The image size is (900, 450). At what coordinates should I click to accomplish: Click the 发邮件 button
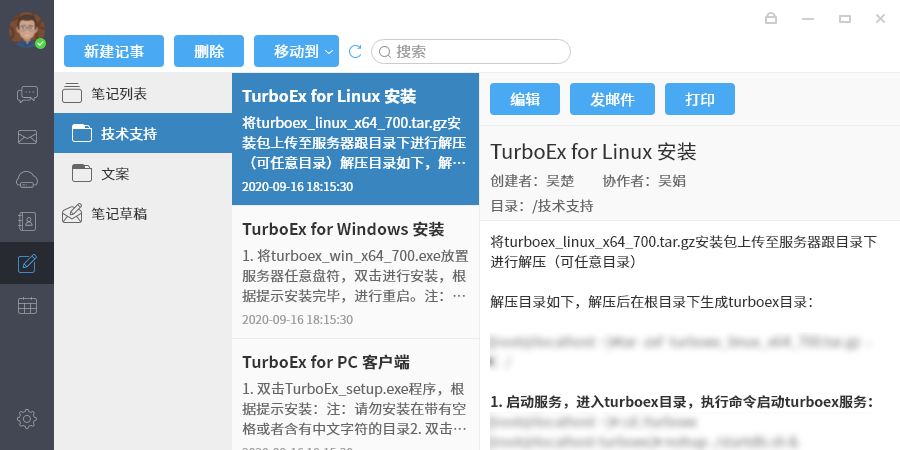pyautogui.click(x=612, y=99)
